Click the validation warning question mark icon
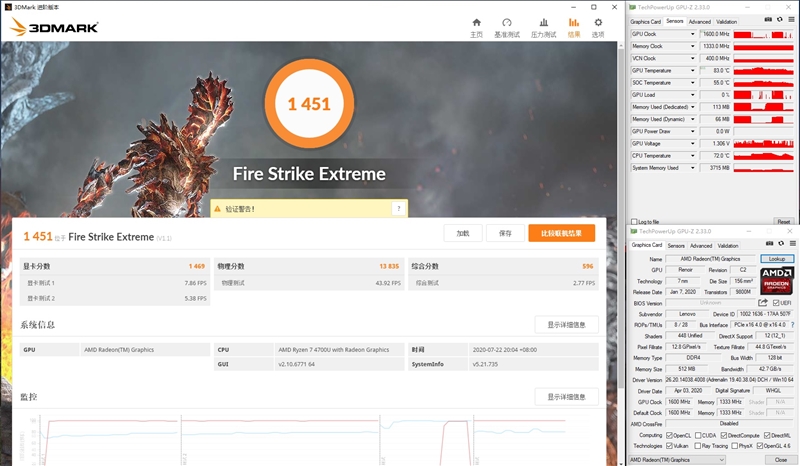800x466 pixels. (x=399, y=209)
